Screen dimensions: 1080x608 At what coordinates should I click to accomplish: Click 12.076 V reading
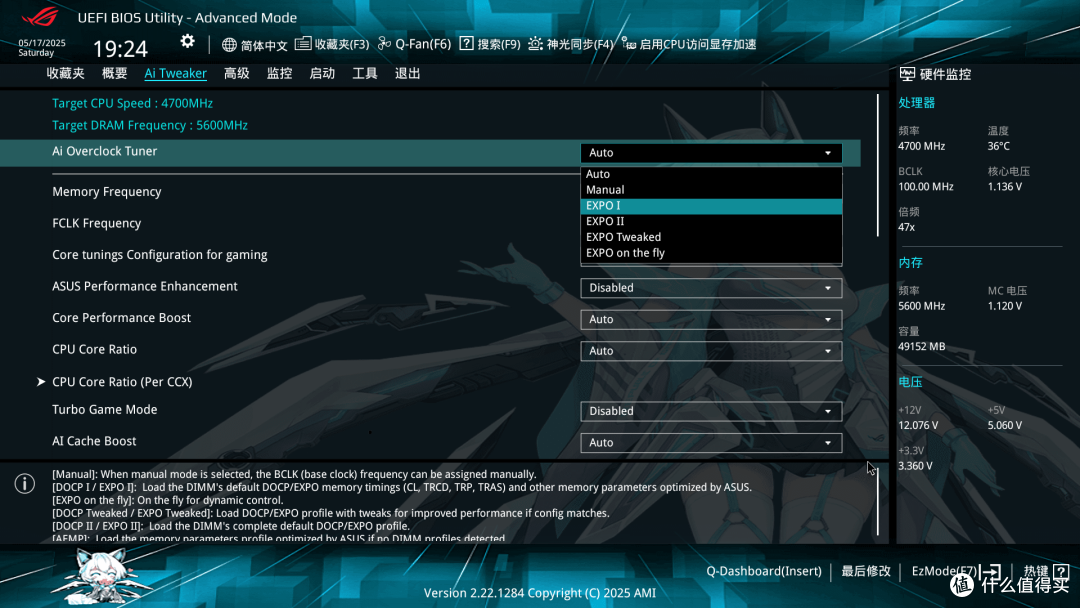[x=918, y=426]
